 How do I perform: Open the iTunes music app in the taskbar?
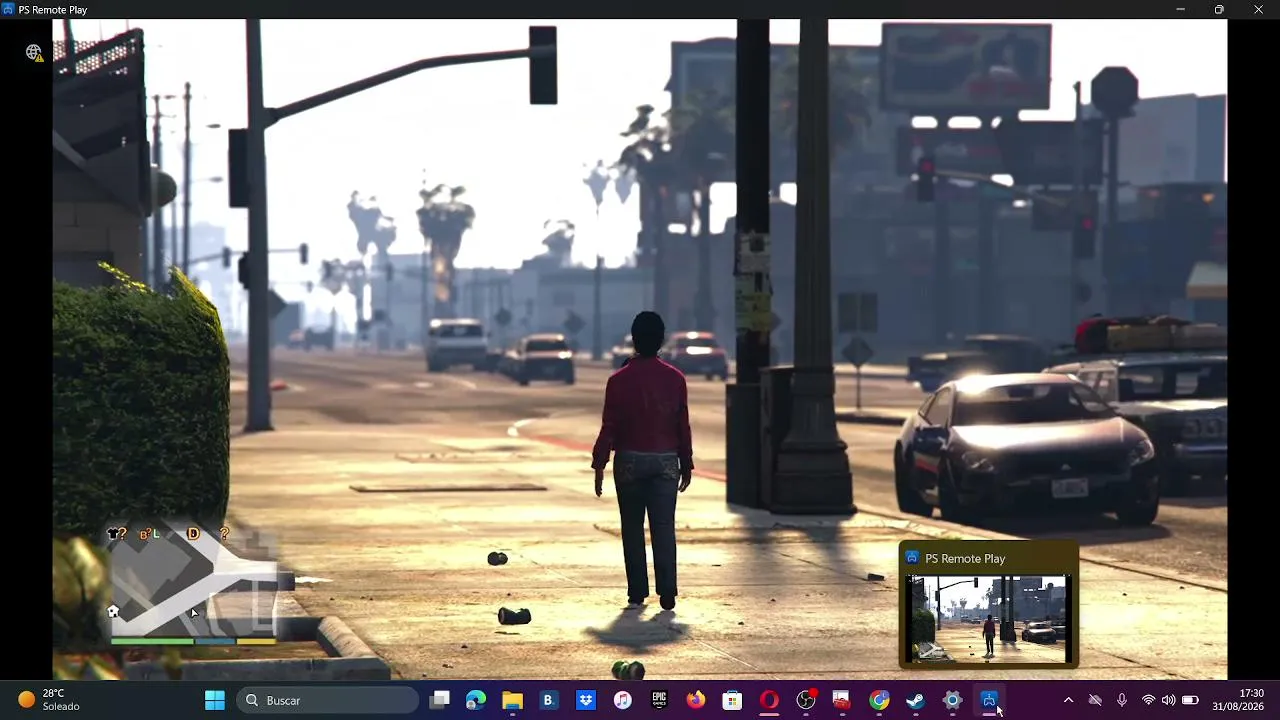[x=622, y=700]
